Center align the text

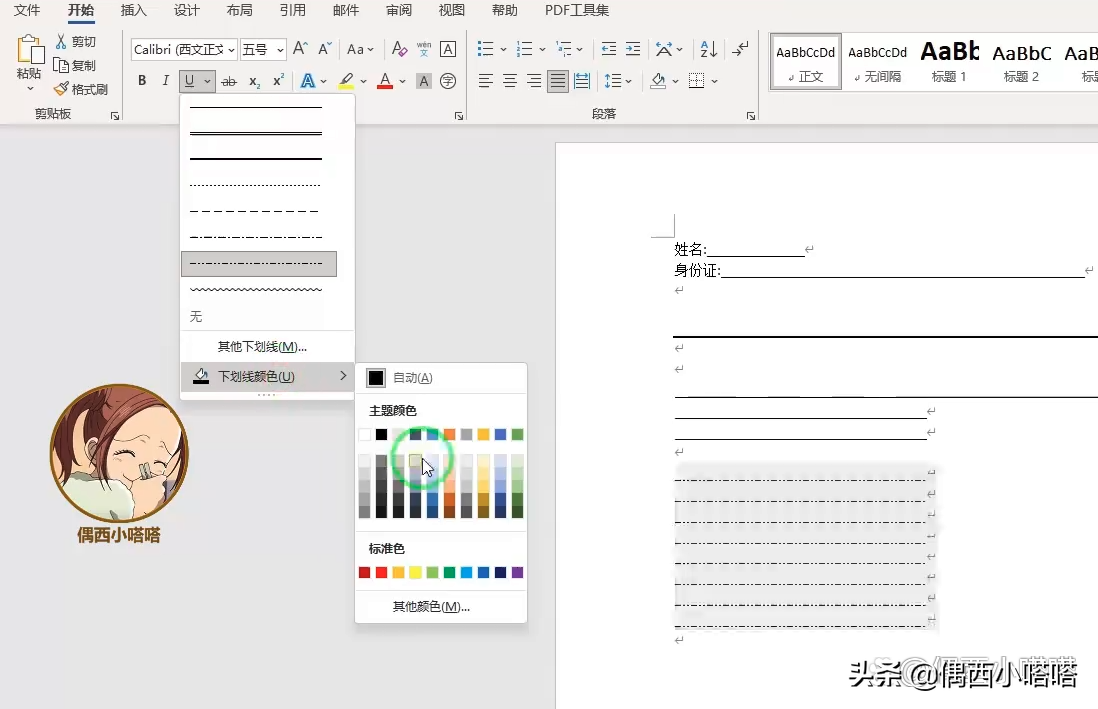510,81
